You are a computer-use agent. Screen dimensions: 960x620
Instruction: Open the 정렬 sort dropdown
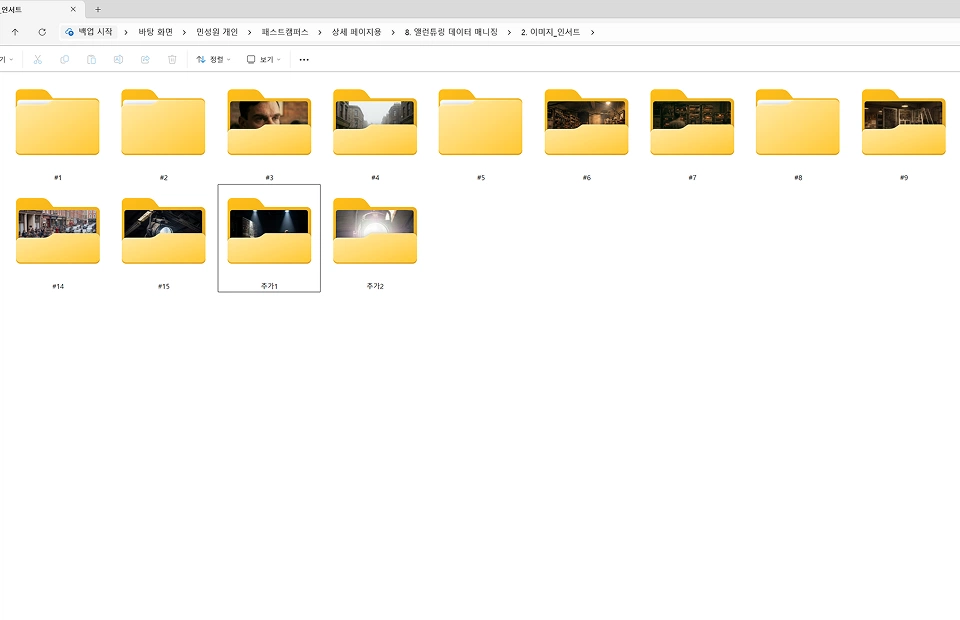213,59
